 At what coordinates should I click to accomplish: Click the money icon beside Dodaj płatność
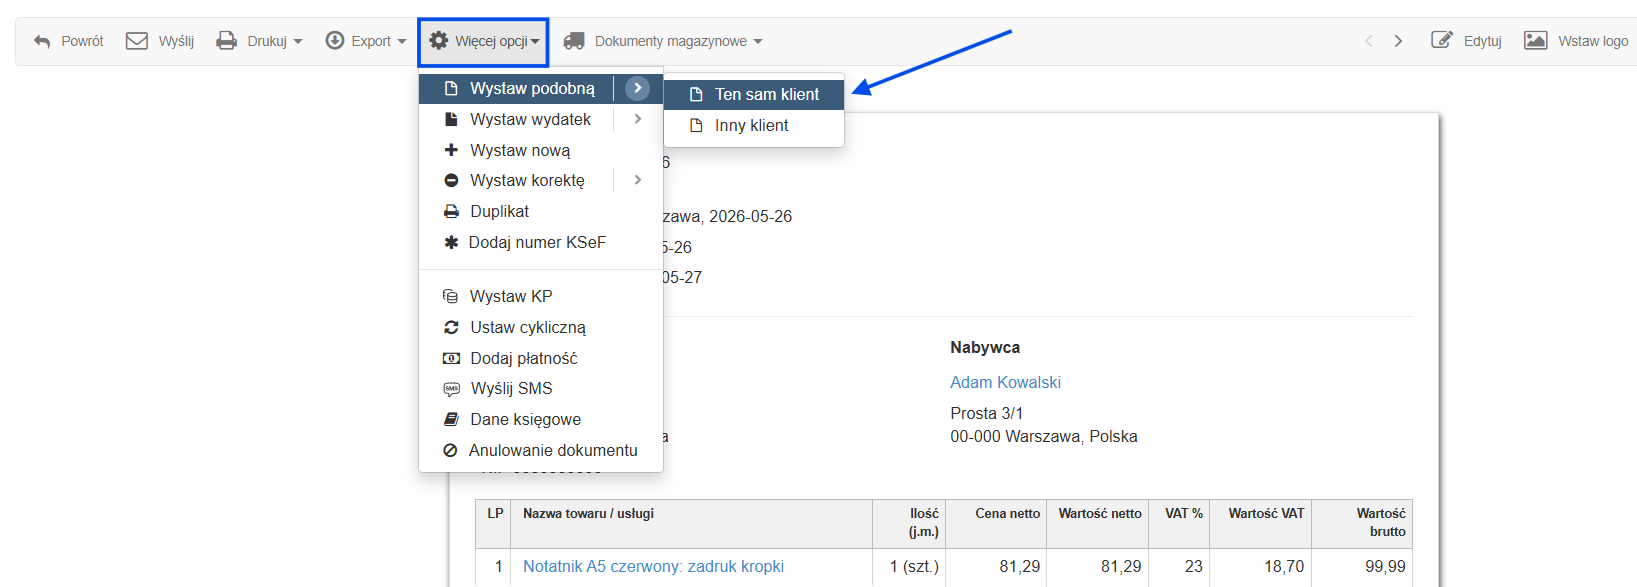[x=451, y=358]
